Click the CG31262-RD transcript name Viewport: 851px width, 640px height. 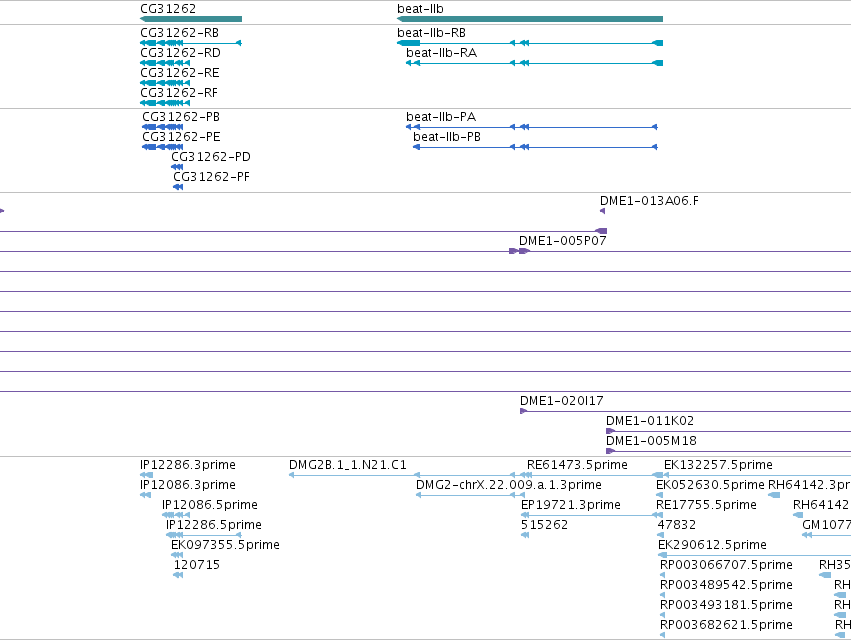click(x=180, y=53)
